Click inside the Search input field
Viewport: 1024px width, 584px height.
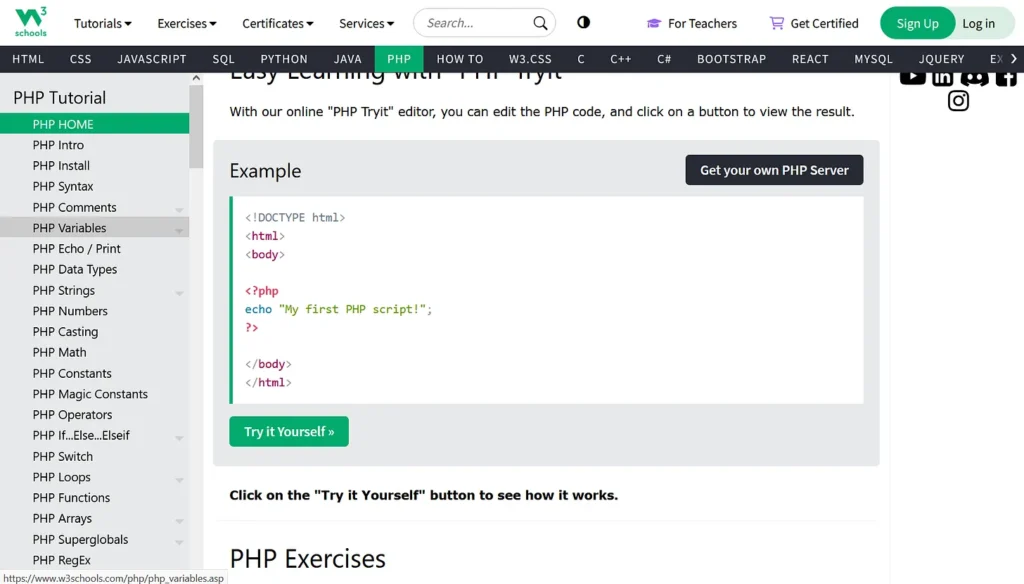[x=477, y=23]
